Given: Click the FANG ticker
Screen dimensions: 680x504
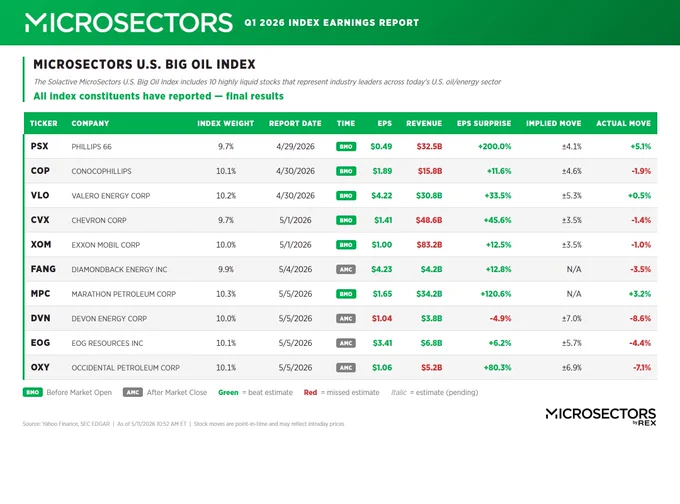Looking at the screenshot, I should pyautogui.click(x=43, y=269).
